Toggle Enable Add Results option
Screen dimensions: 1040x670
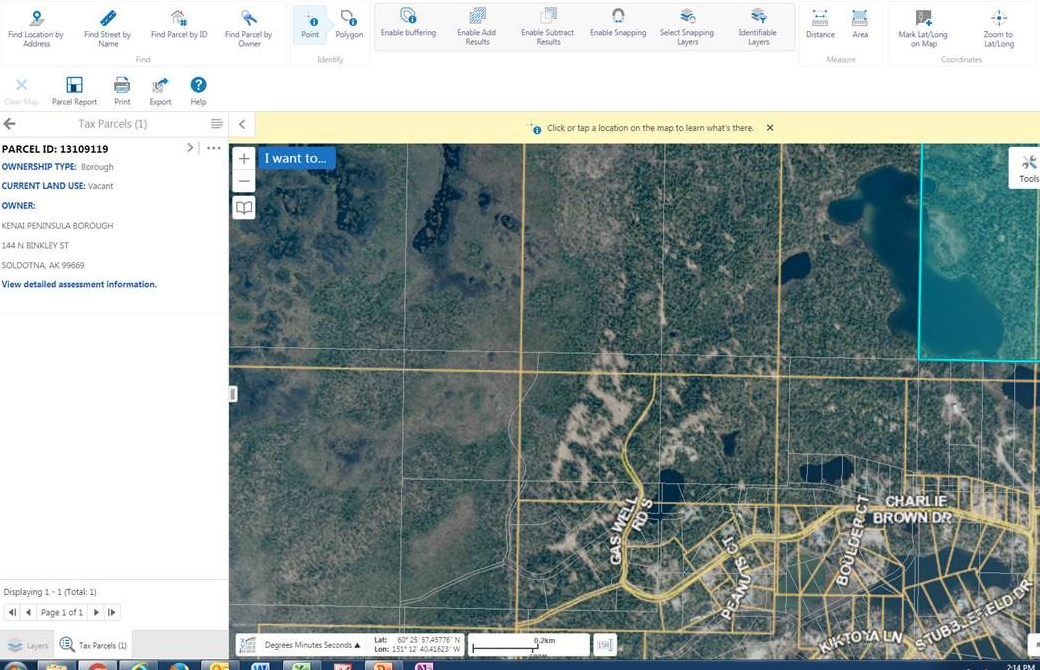477,27
